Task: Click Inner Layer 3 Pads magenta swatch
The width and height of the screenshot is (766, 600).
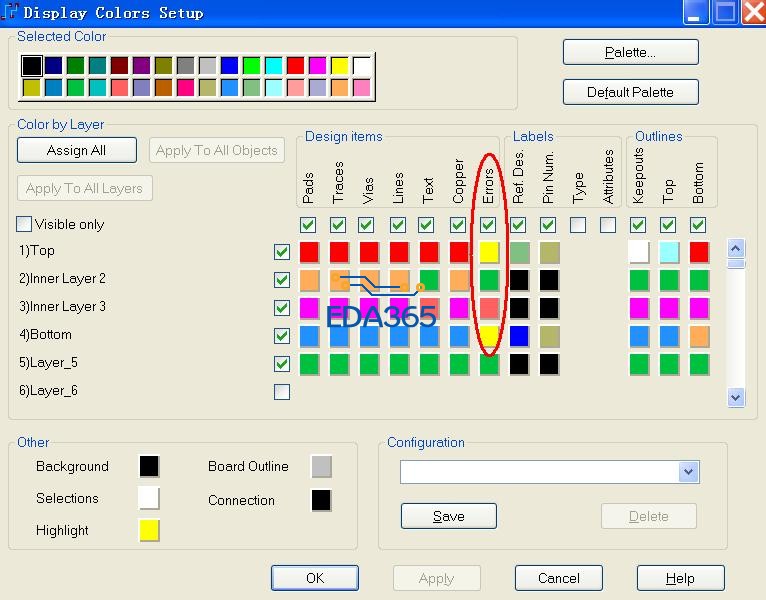Action: point(309,308)
